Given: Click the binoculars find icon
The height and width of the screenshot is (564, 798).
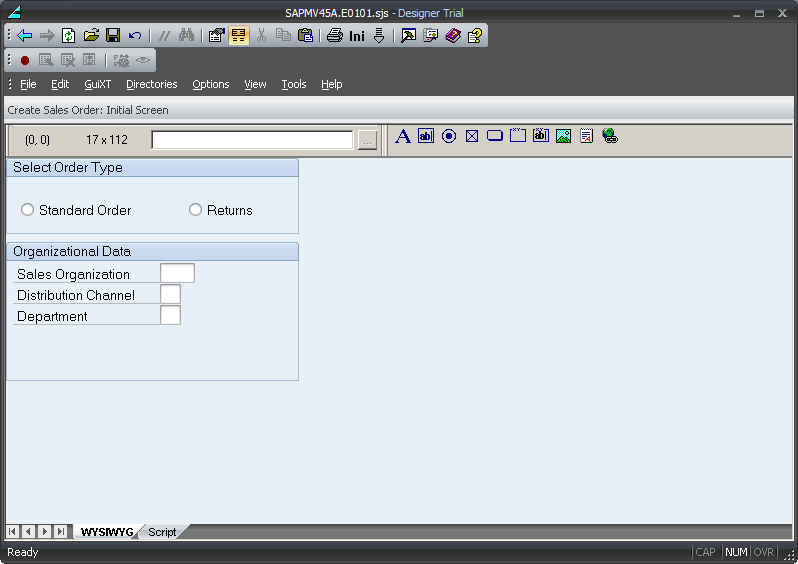Looking at the screenshot, I should point(186,35).
